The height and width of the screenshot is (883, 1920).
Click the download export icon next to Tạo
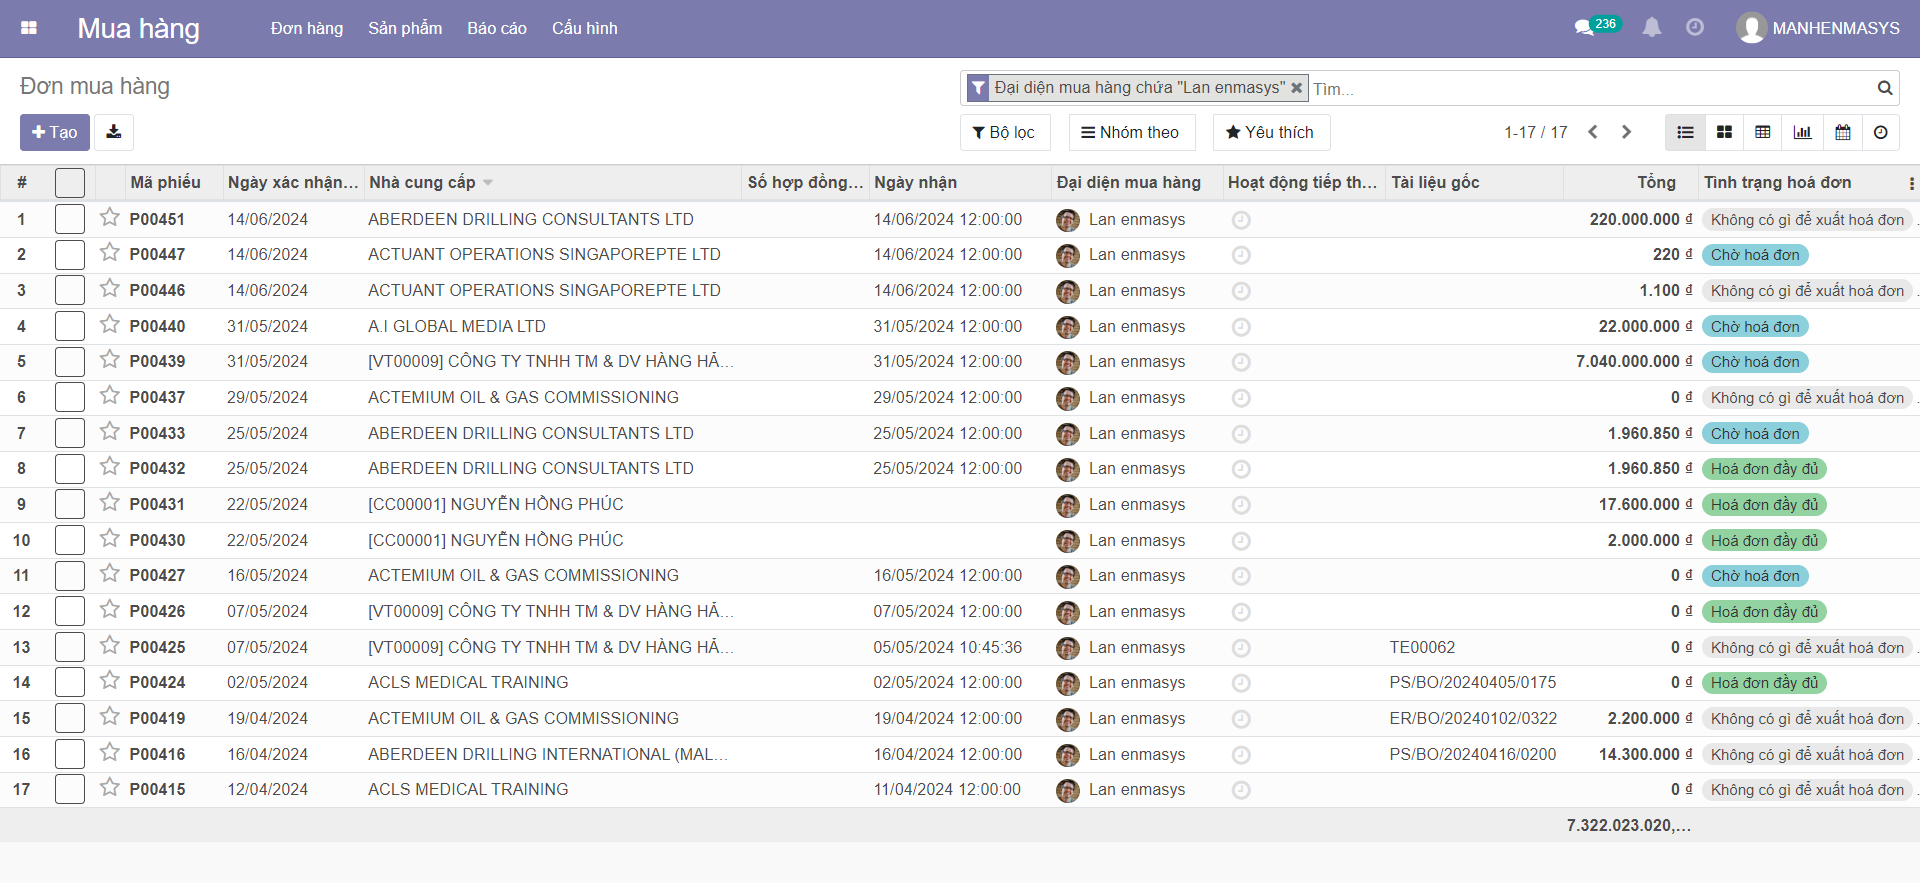pos(114,132)
